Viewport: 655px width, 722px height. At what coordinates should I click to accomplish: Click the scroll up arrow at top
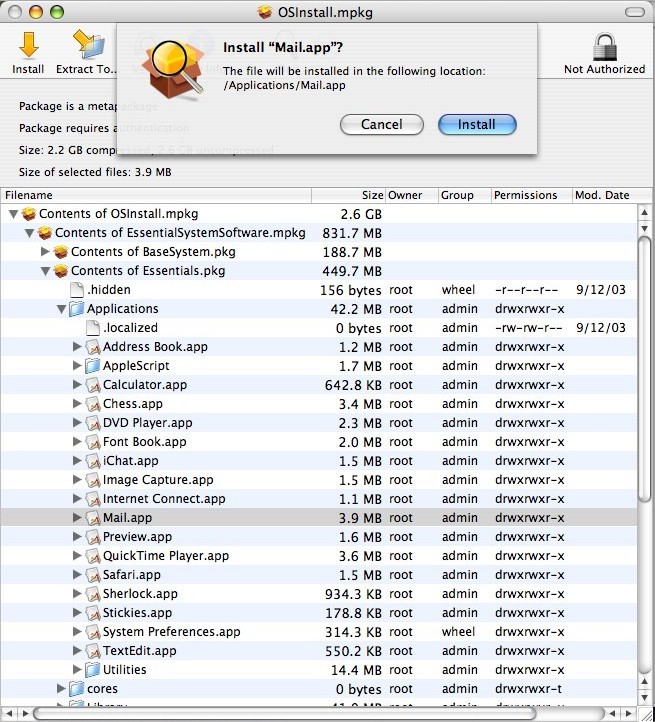(645, 212)
